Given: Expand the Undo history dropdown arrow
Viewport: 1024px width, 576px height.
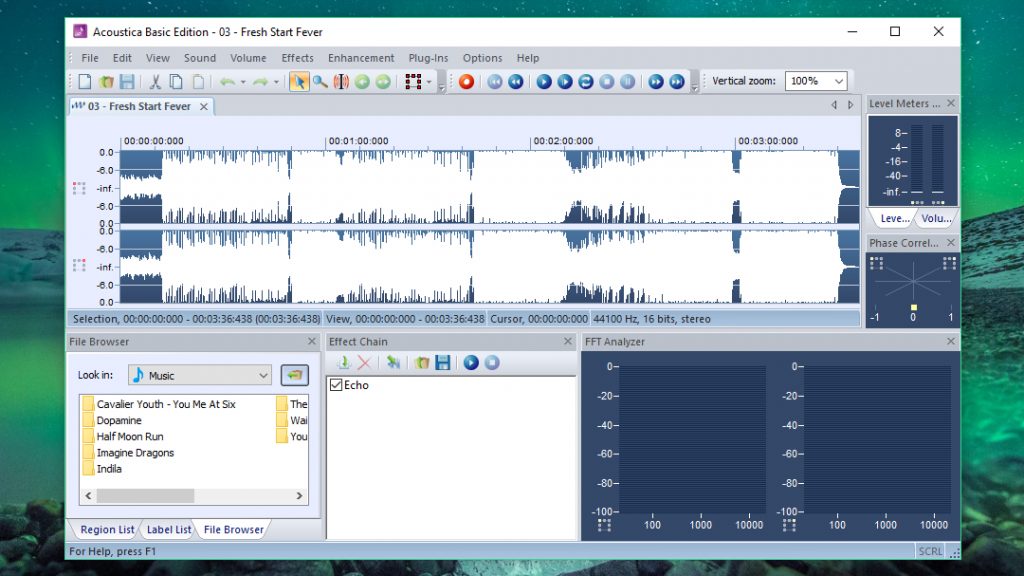Looking at the screenshot, I should coord(243,82).
